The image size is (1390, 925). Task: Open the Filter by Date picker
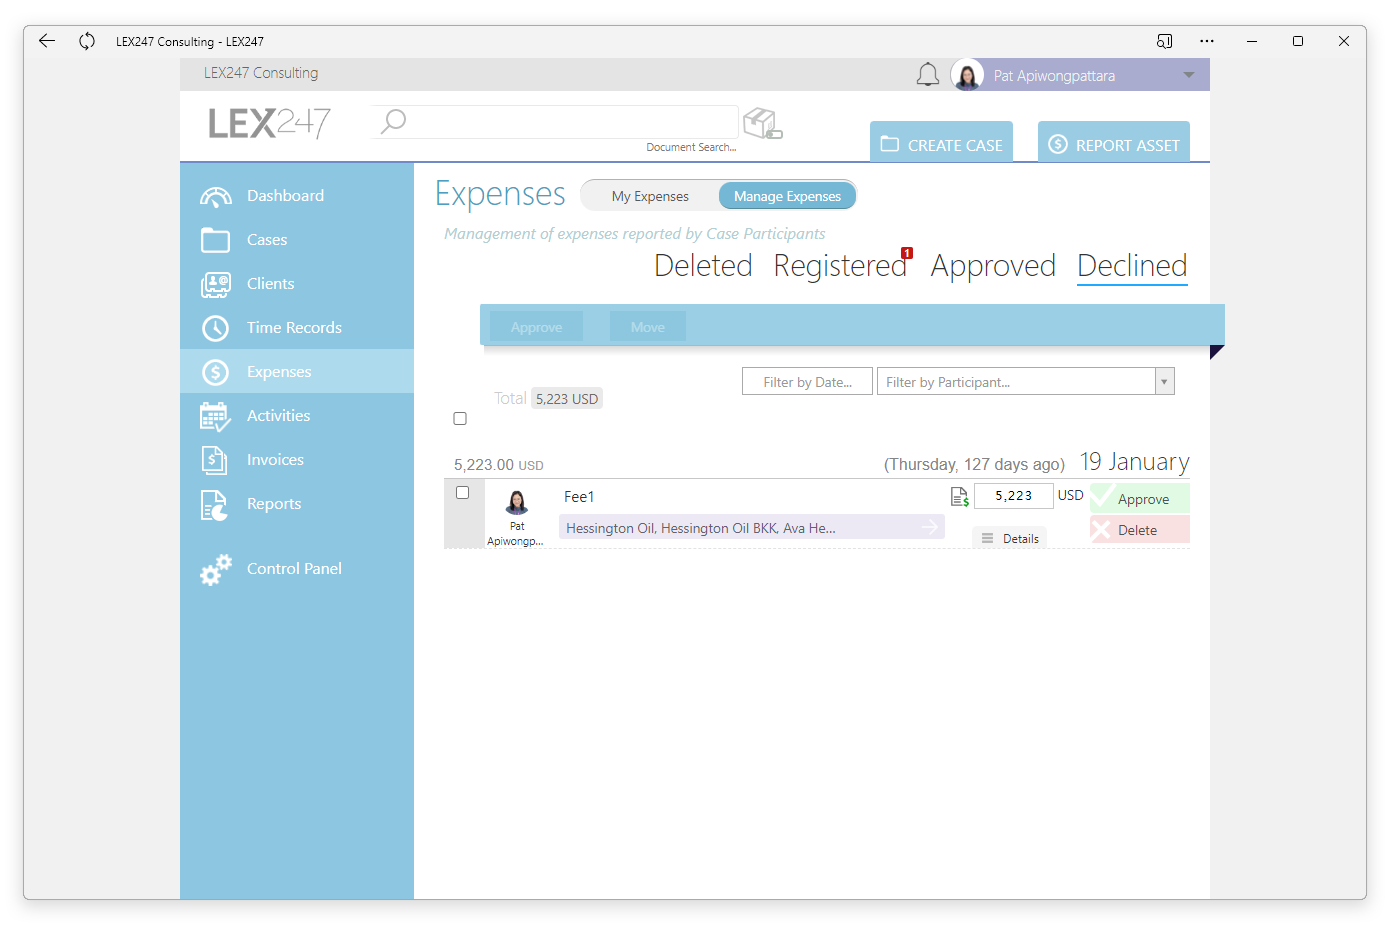click(x=807, y=382)
